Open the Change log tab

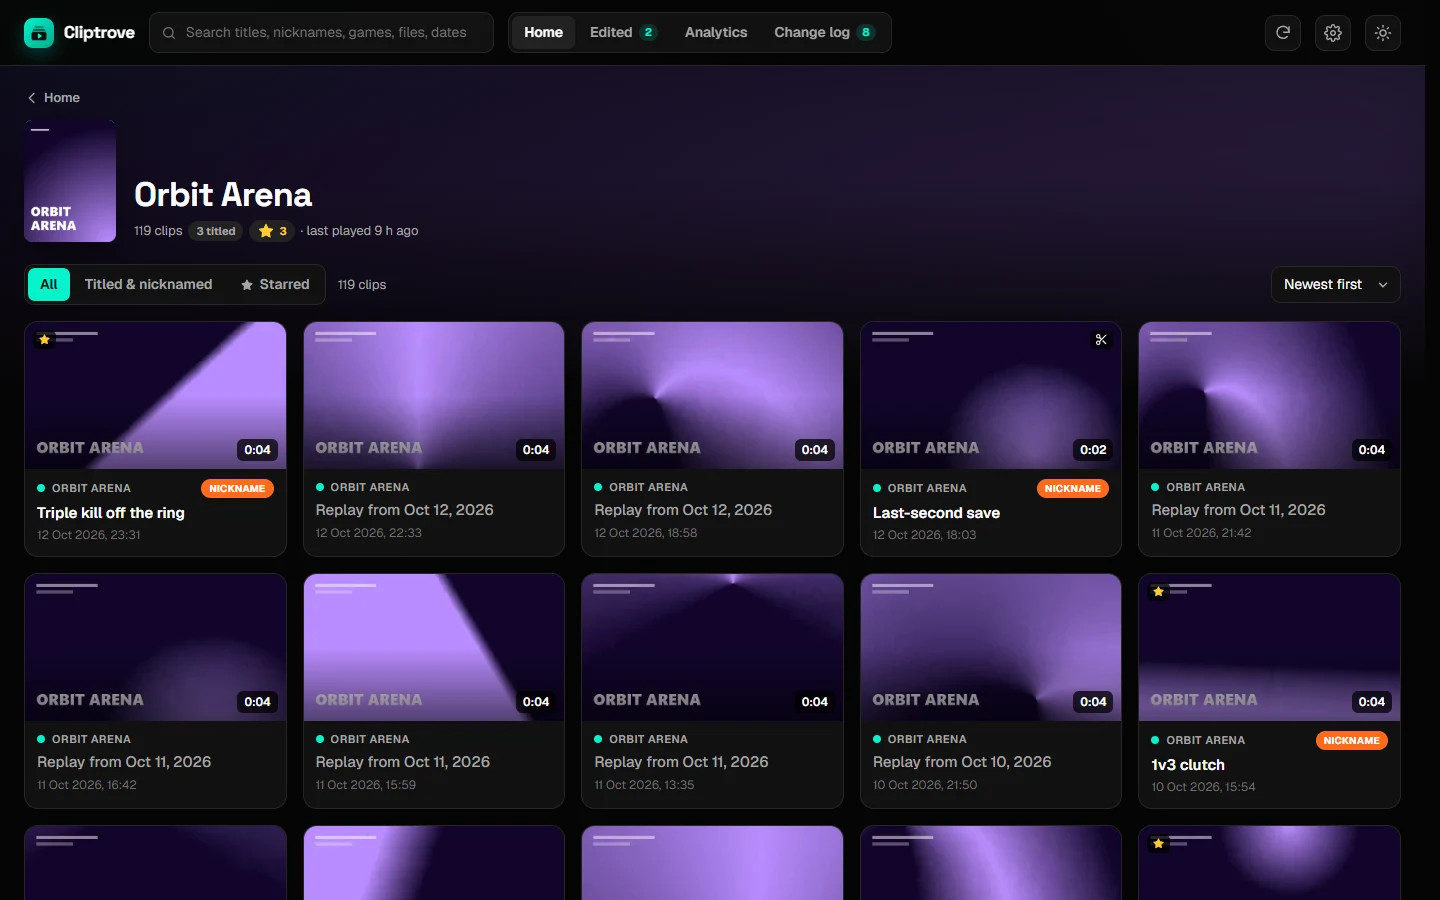point(824,33)
